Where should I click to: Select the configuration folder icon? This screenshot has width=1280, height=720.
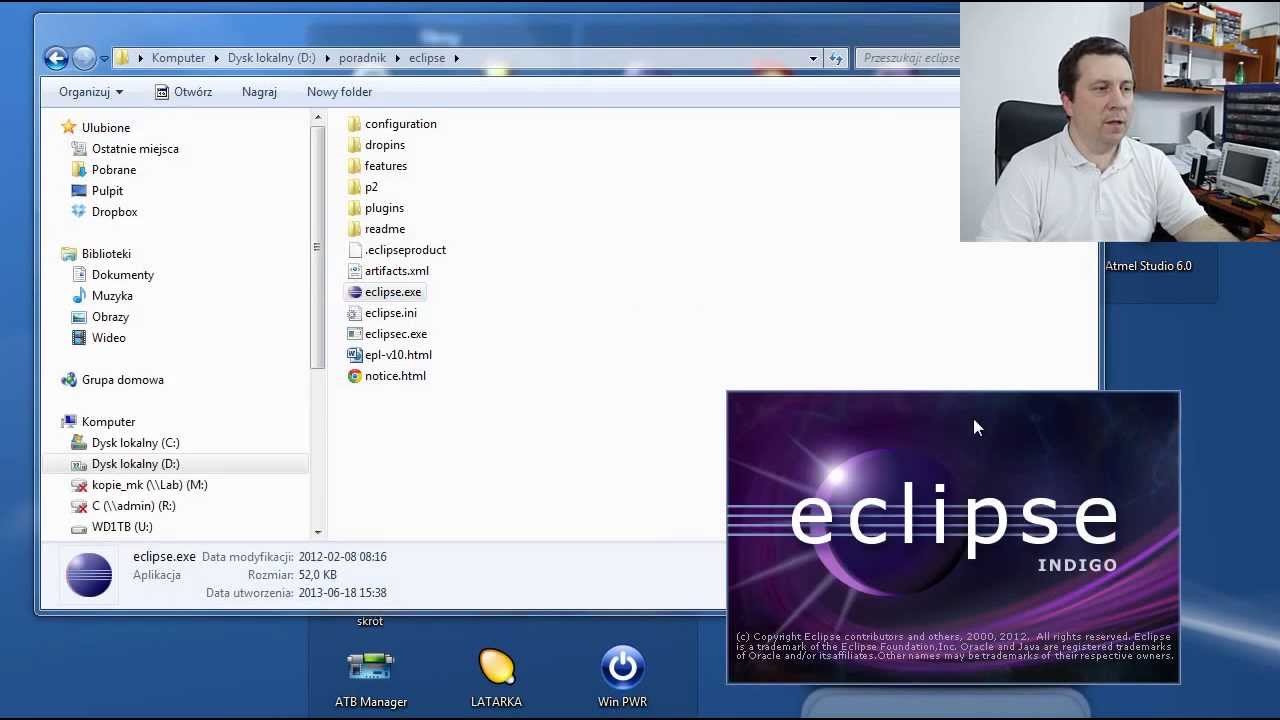[x=354, y=124]
